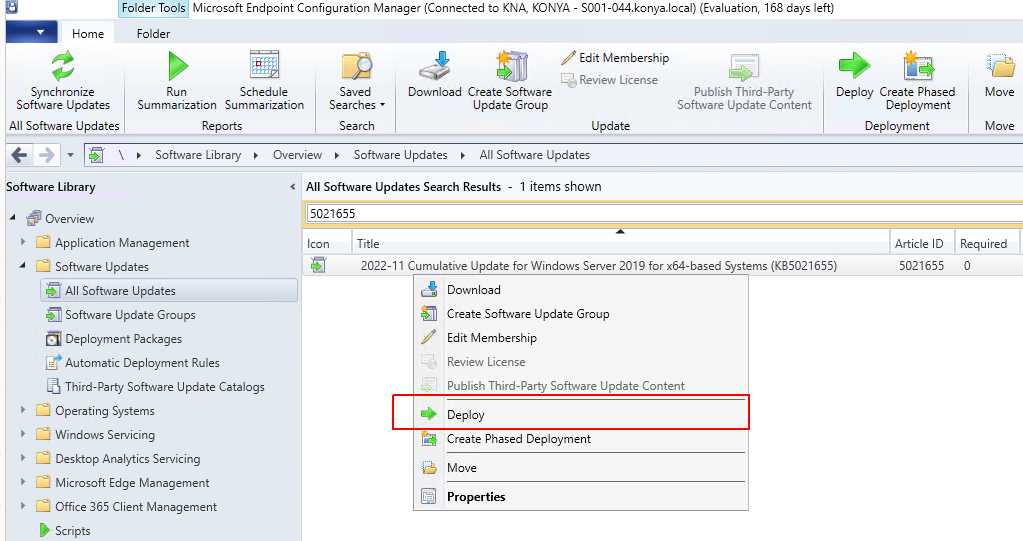The image size is (1023, 541).
Task: Expand Office 365 Client Management node
Action: pyautogui.click(x=23, y=506)
